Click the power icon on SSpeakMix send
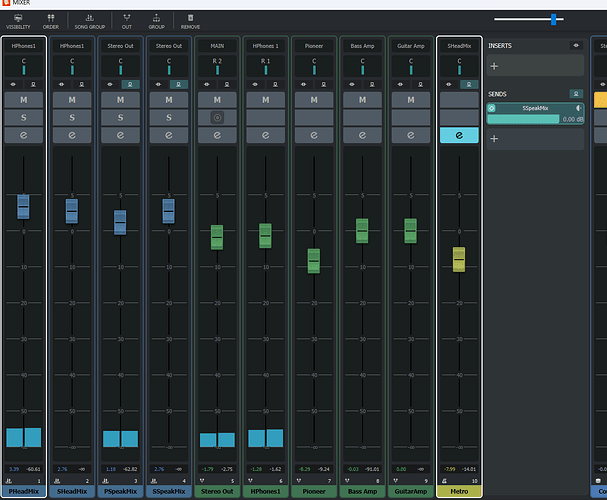Image resolution: width=607 pixels, height=500 pixels. click(492, 108)
